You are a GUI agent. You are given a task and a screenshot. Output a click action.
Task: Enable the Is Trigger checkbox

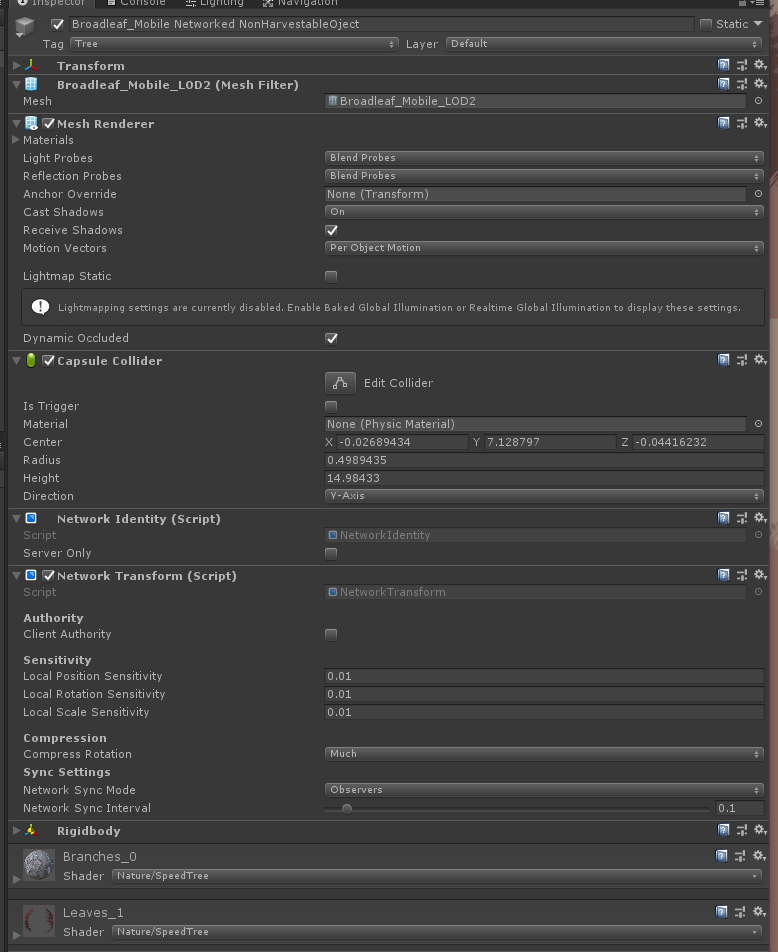click(331, 406)
